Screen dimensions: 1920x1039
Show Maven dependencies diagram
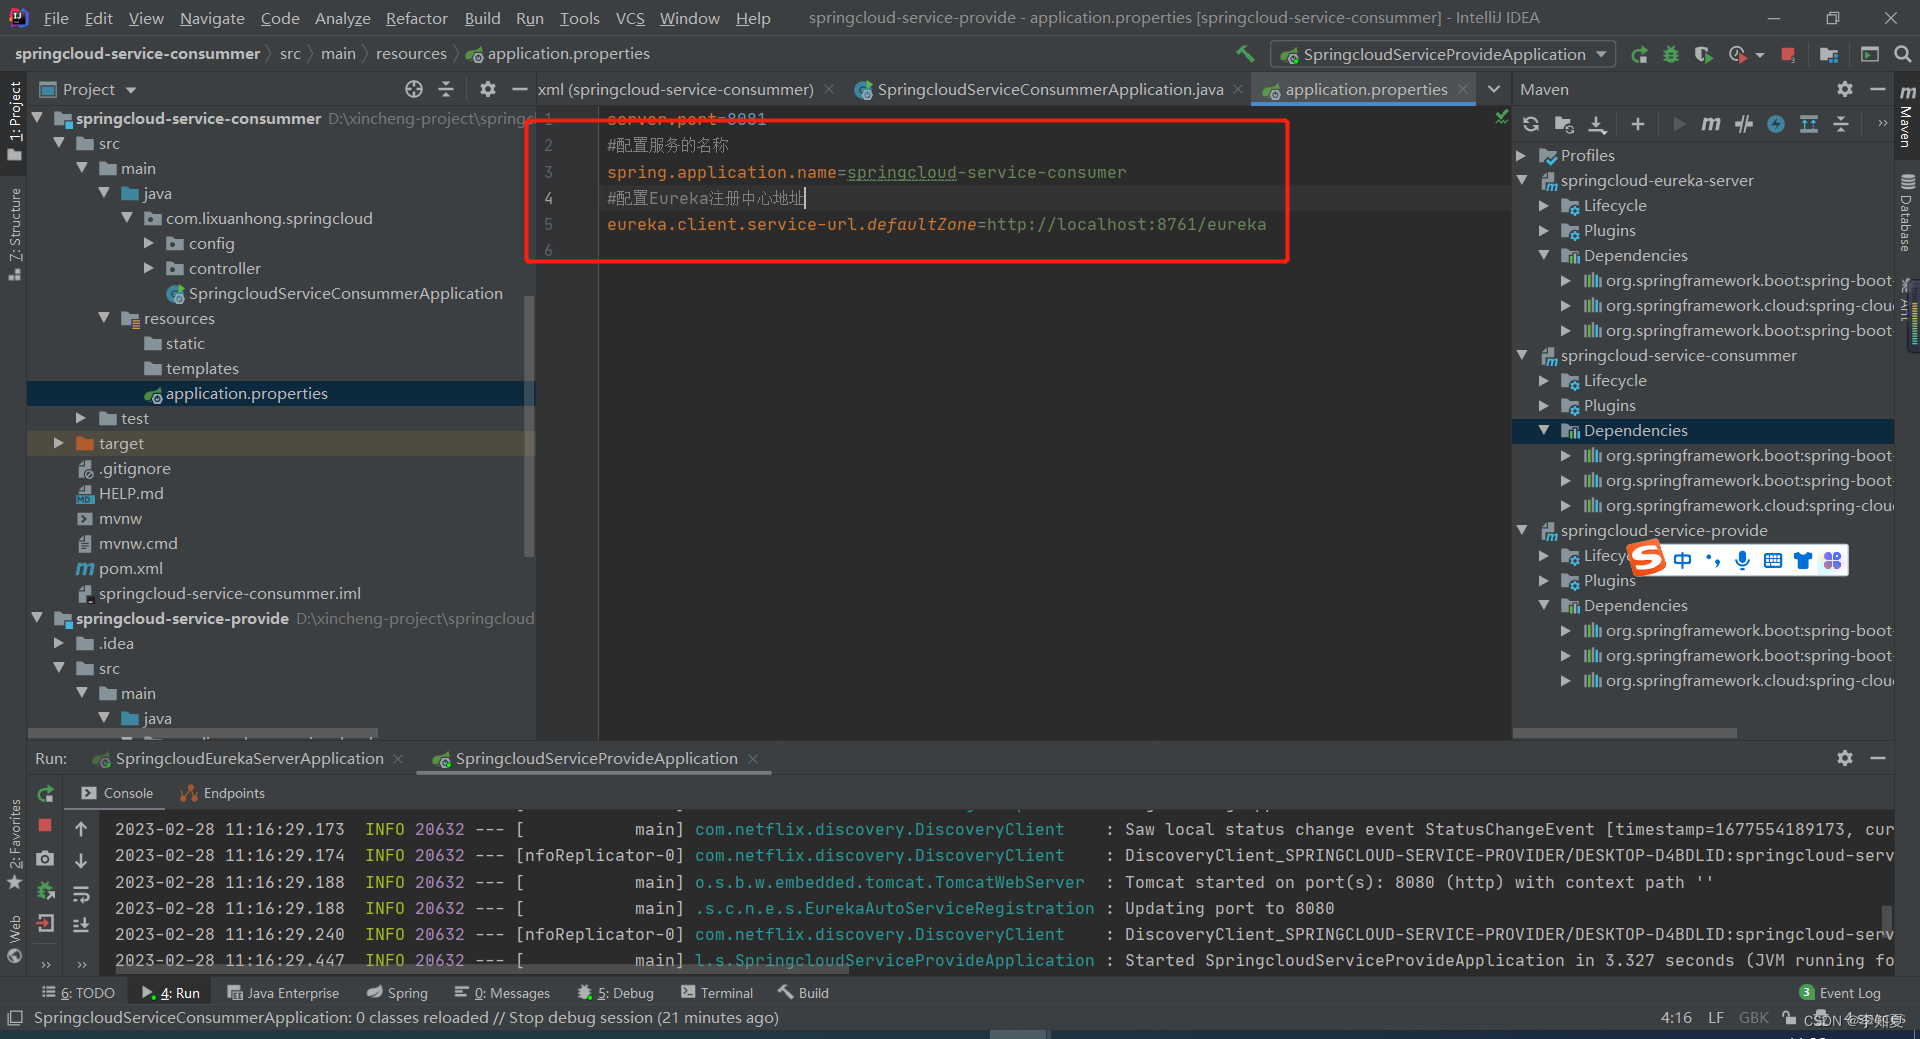tap(1809, 124)
